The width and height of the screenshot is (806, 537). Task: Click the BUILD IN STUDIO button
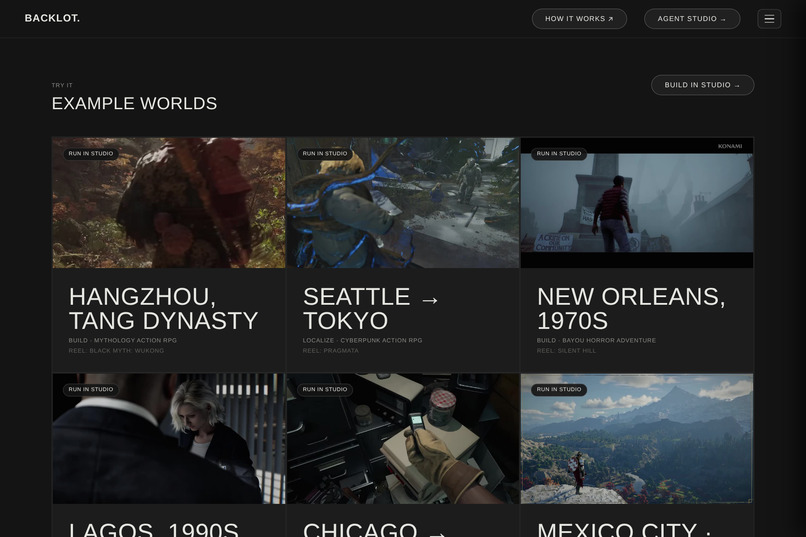[x=702, y=85]
